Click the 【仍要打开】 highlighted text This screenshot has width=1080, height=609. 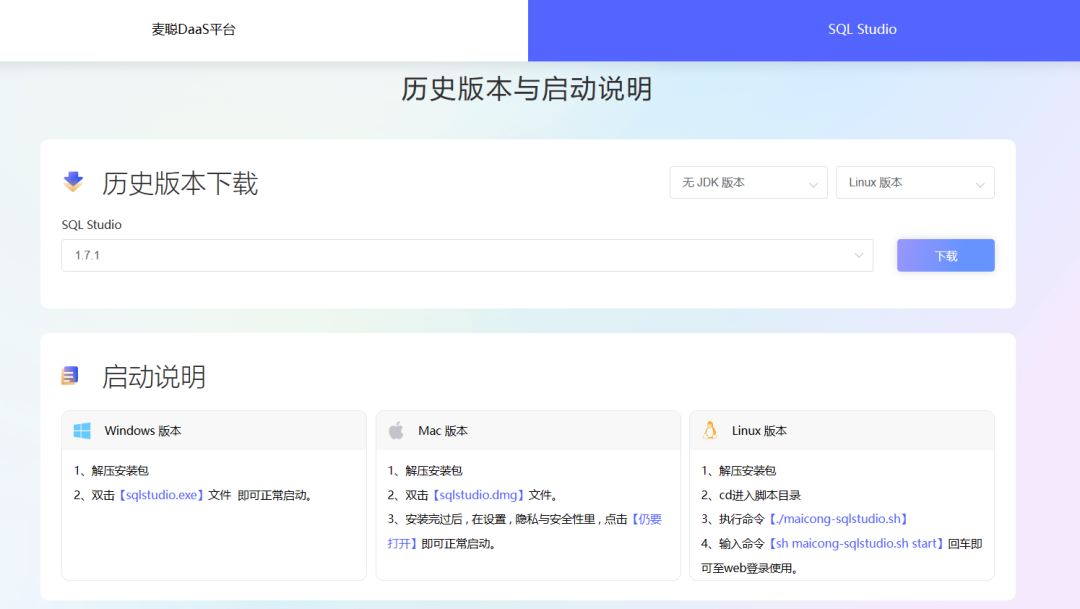(524, 531)
